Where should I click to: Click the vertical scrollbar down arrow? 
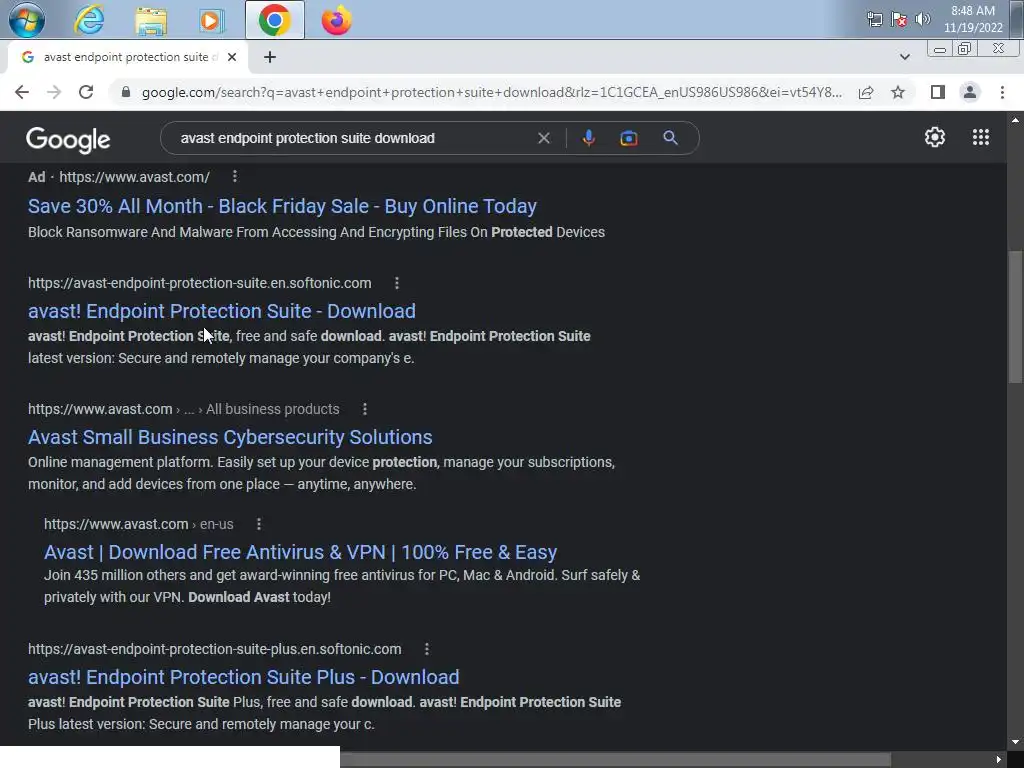pos(1015,743)
